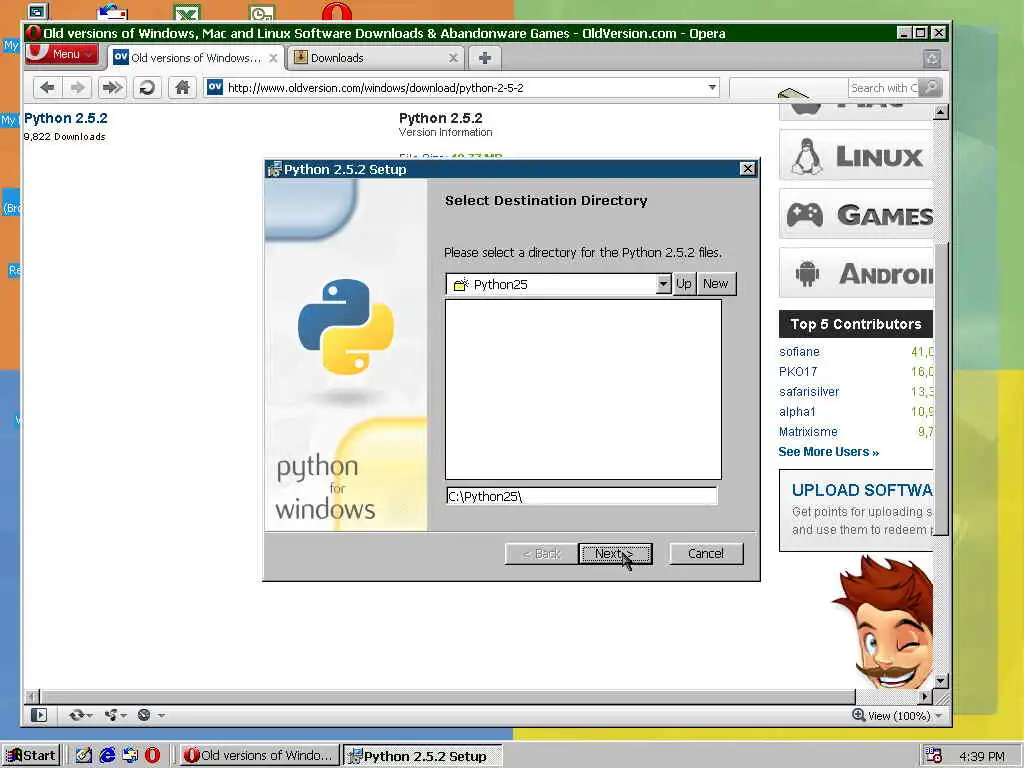Viewport: 1024px width, 768px height.
Task: Click the Up directory button
Action: 684,284
